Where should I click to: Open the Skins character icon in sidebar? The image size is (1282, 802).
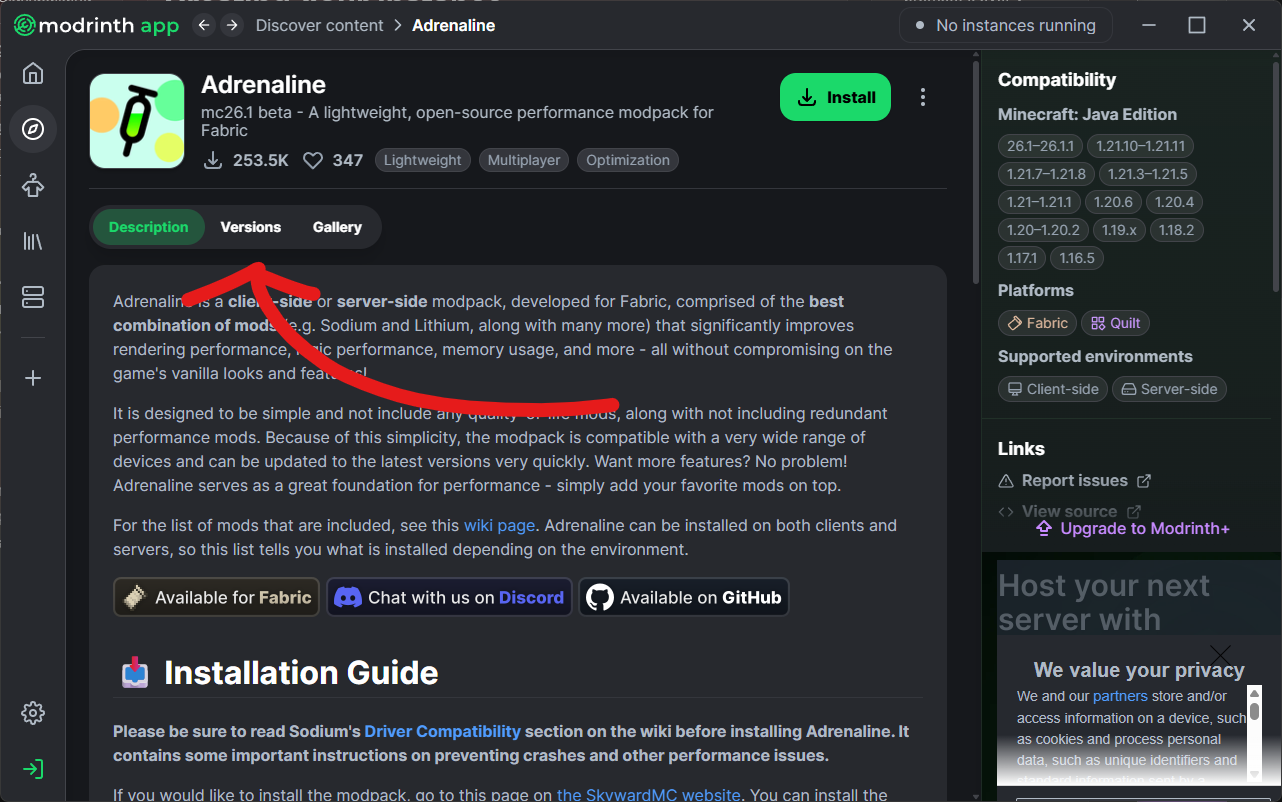33,185
